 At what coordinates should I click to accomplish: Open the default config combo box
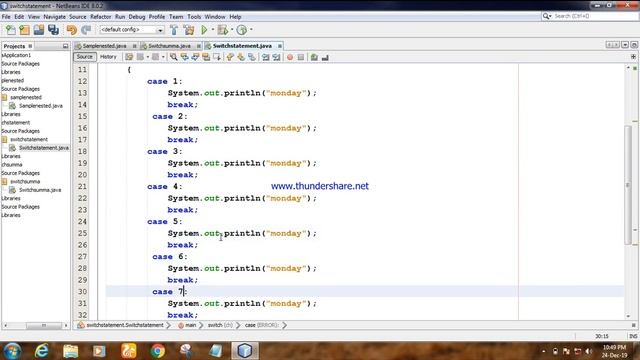tap(131, 30)
